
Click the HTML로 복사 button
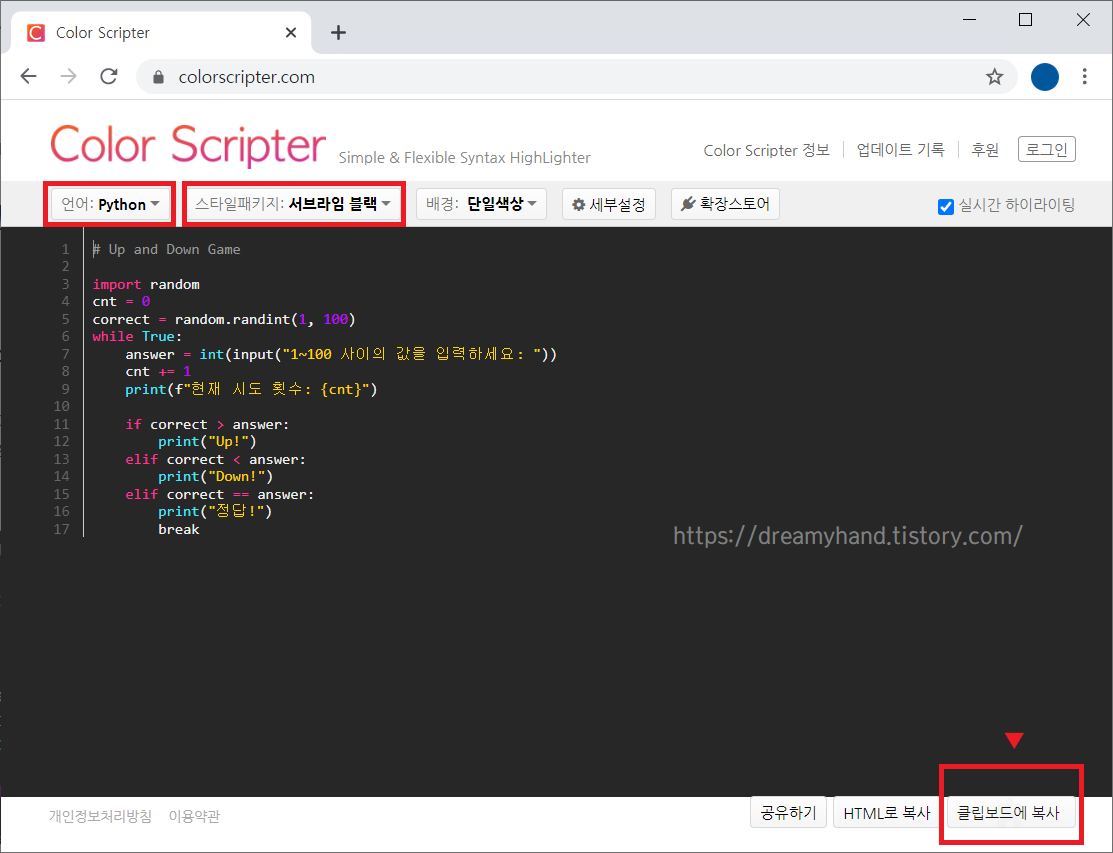887,813
